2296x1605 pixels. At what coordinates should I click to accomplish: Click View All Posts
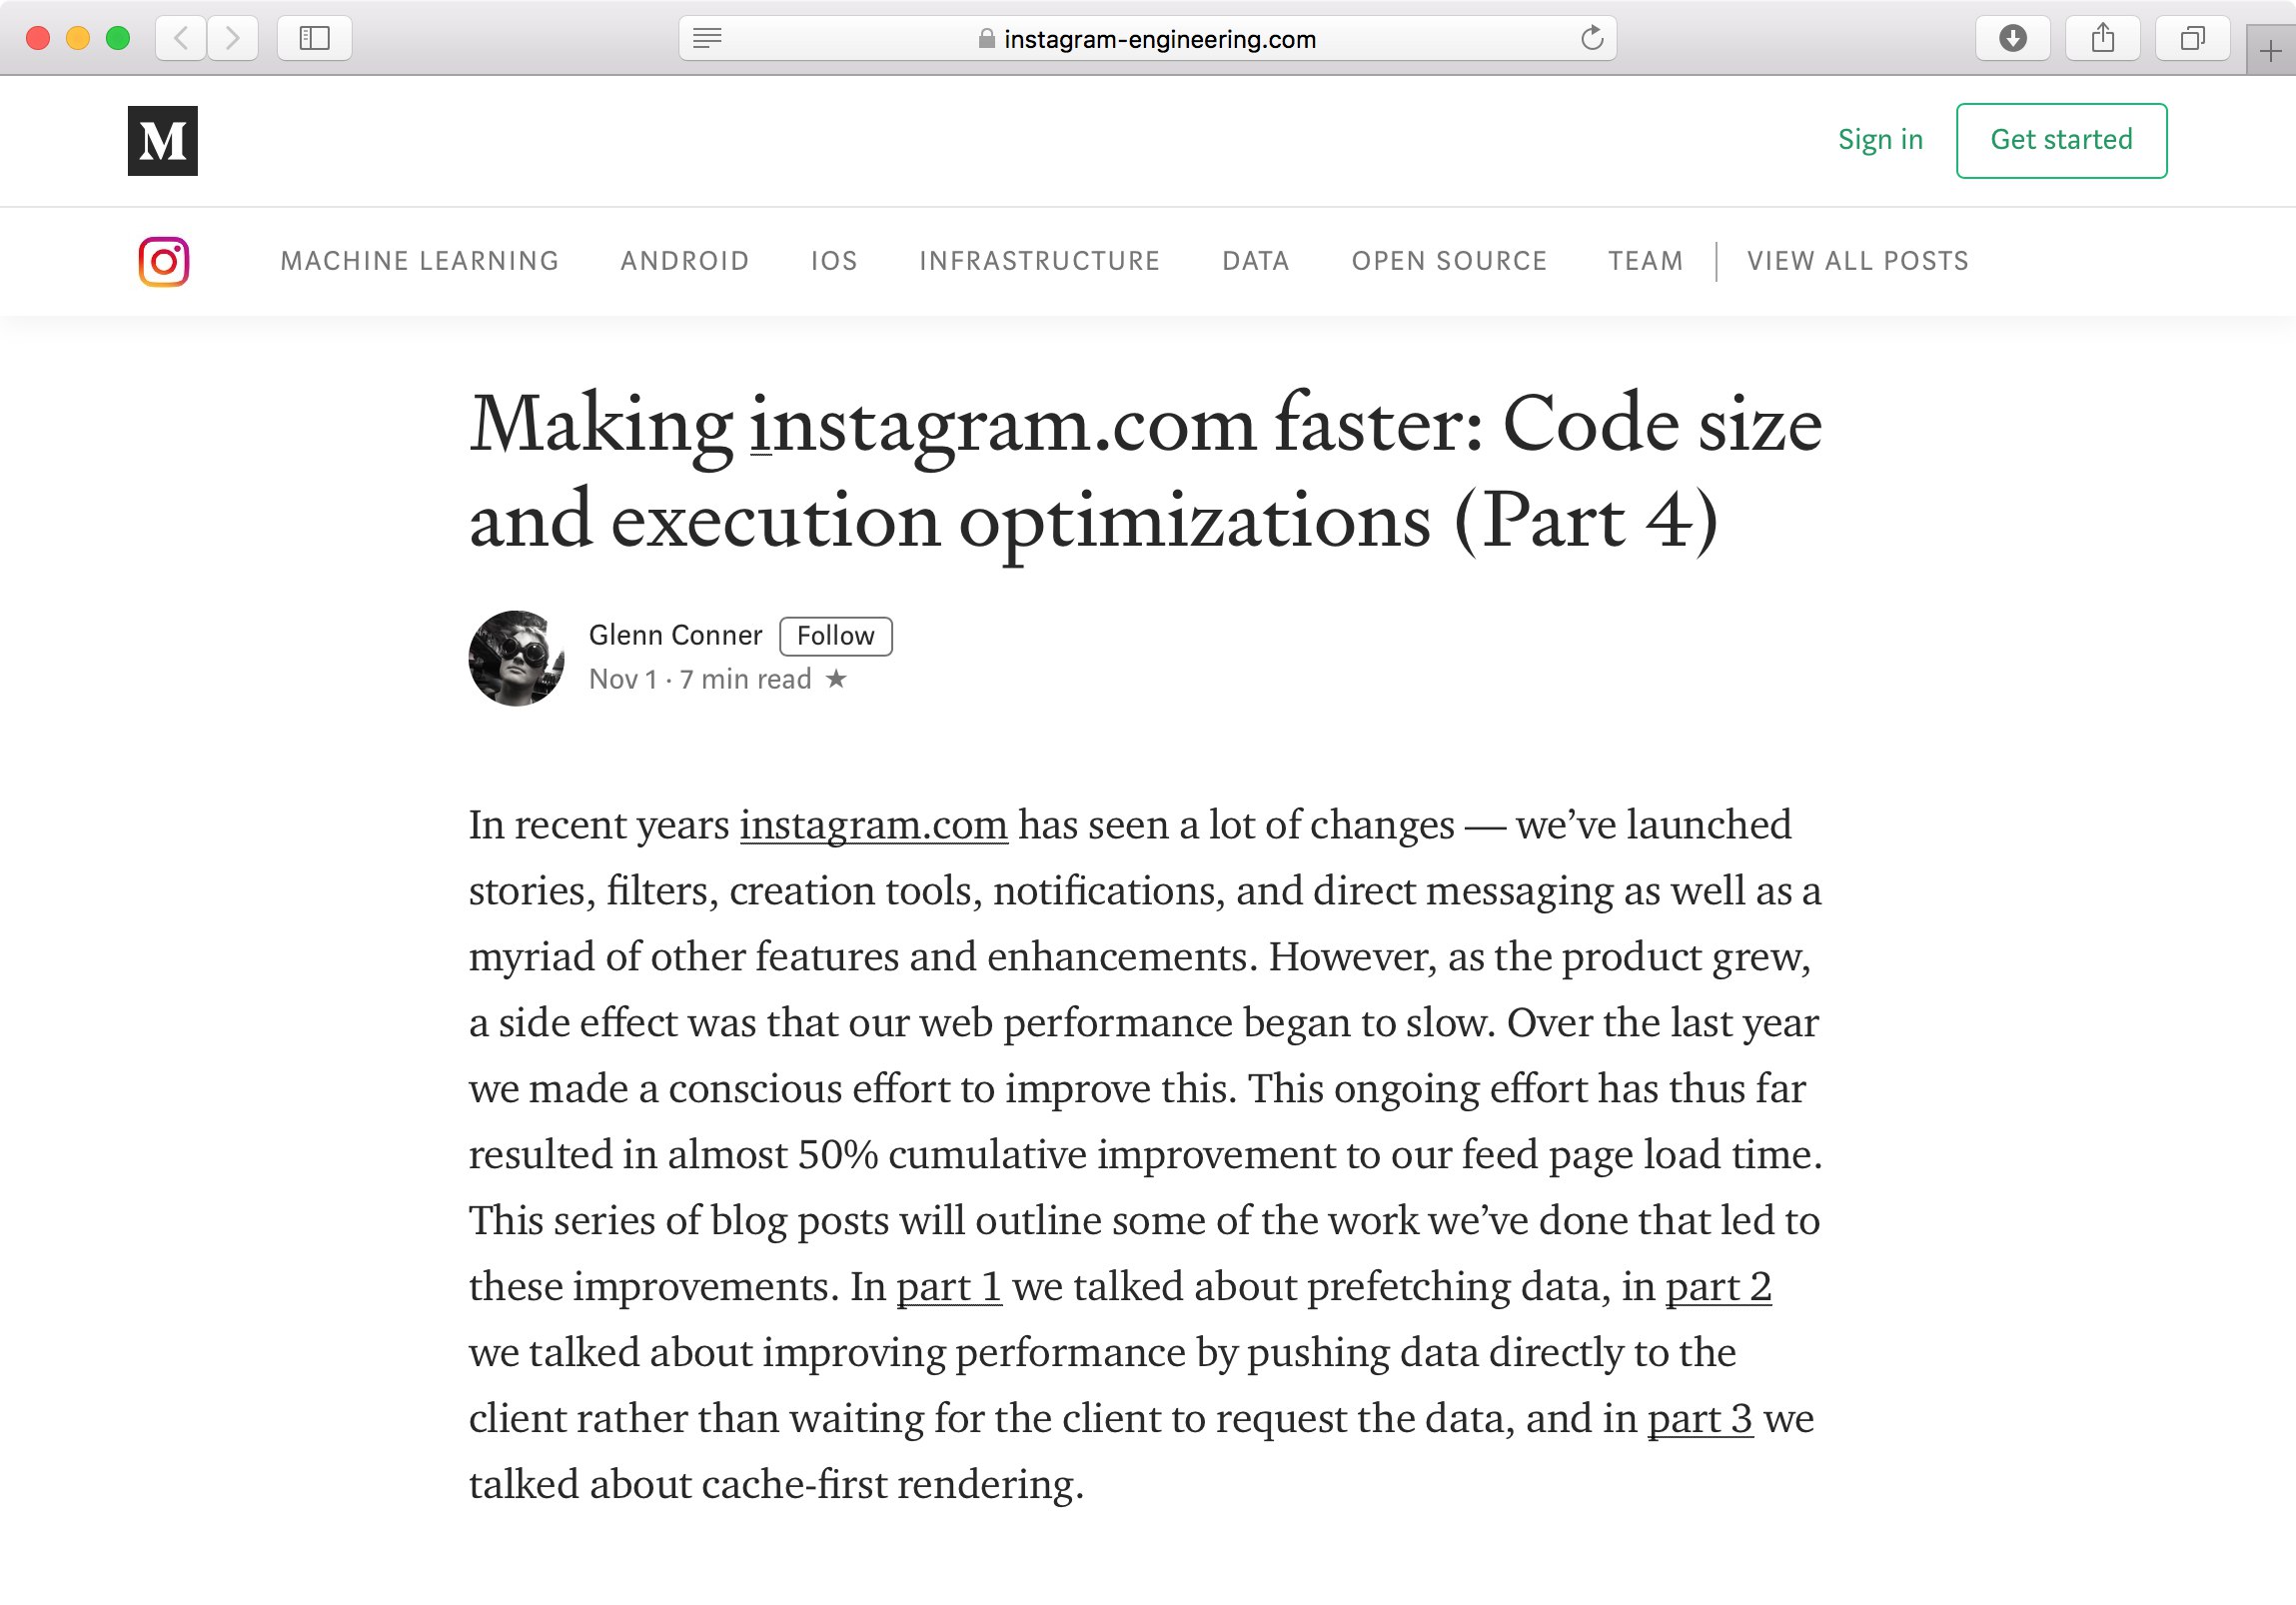[1858, 261]
